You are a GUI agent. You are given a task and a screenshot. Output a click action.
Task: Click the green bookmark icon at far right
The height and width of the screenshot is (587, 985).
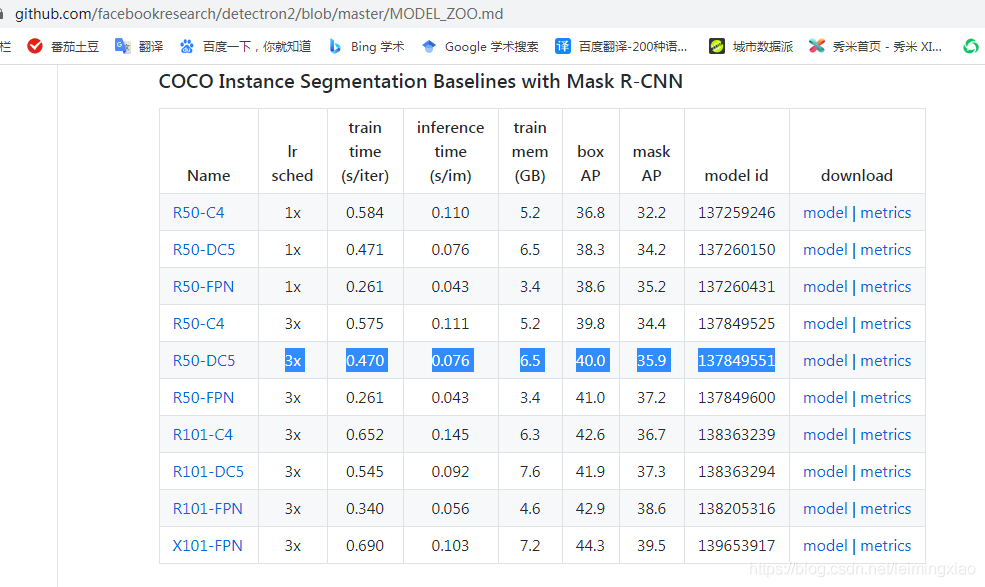(x=970, y=46)
